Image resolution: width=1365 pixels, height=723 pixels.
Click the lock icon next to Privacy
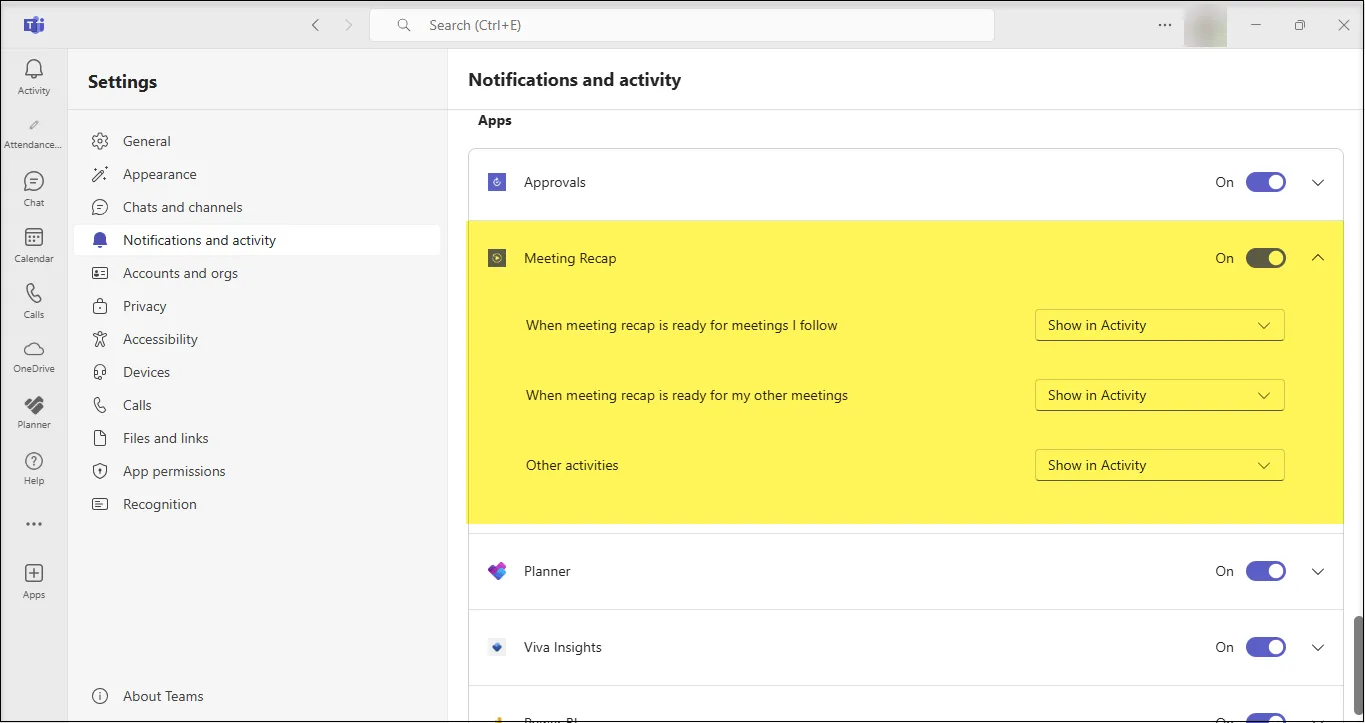click(100, 306)
